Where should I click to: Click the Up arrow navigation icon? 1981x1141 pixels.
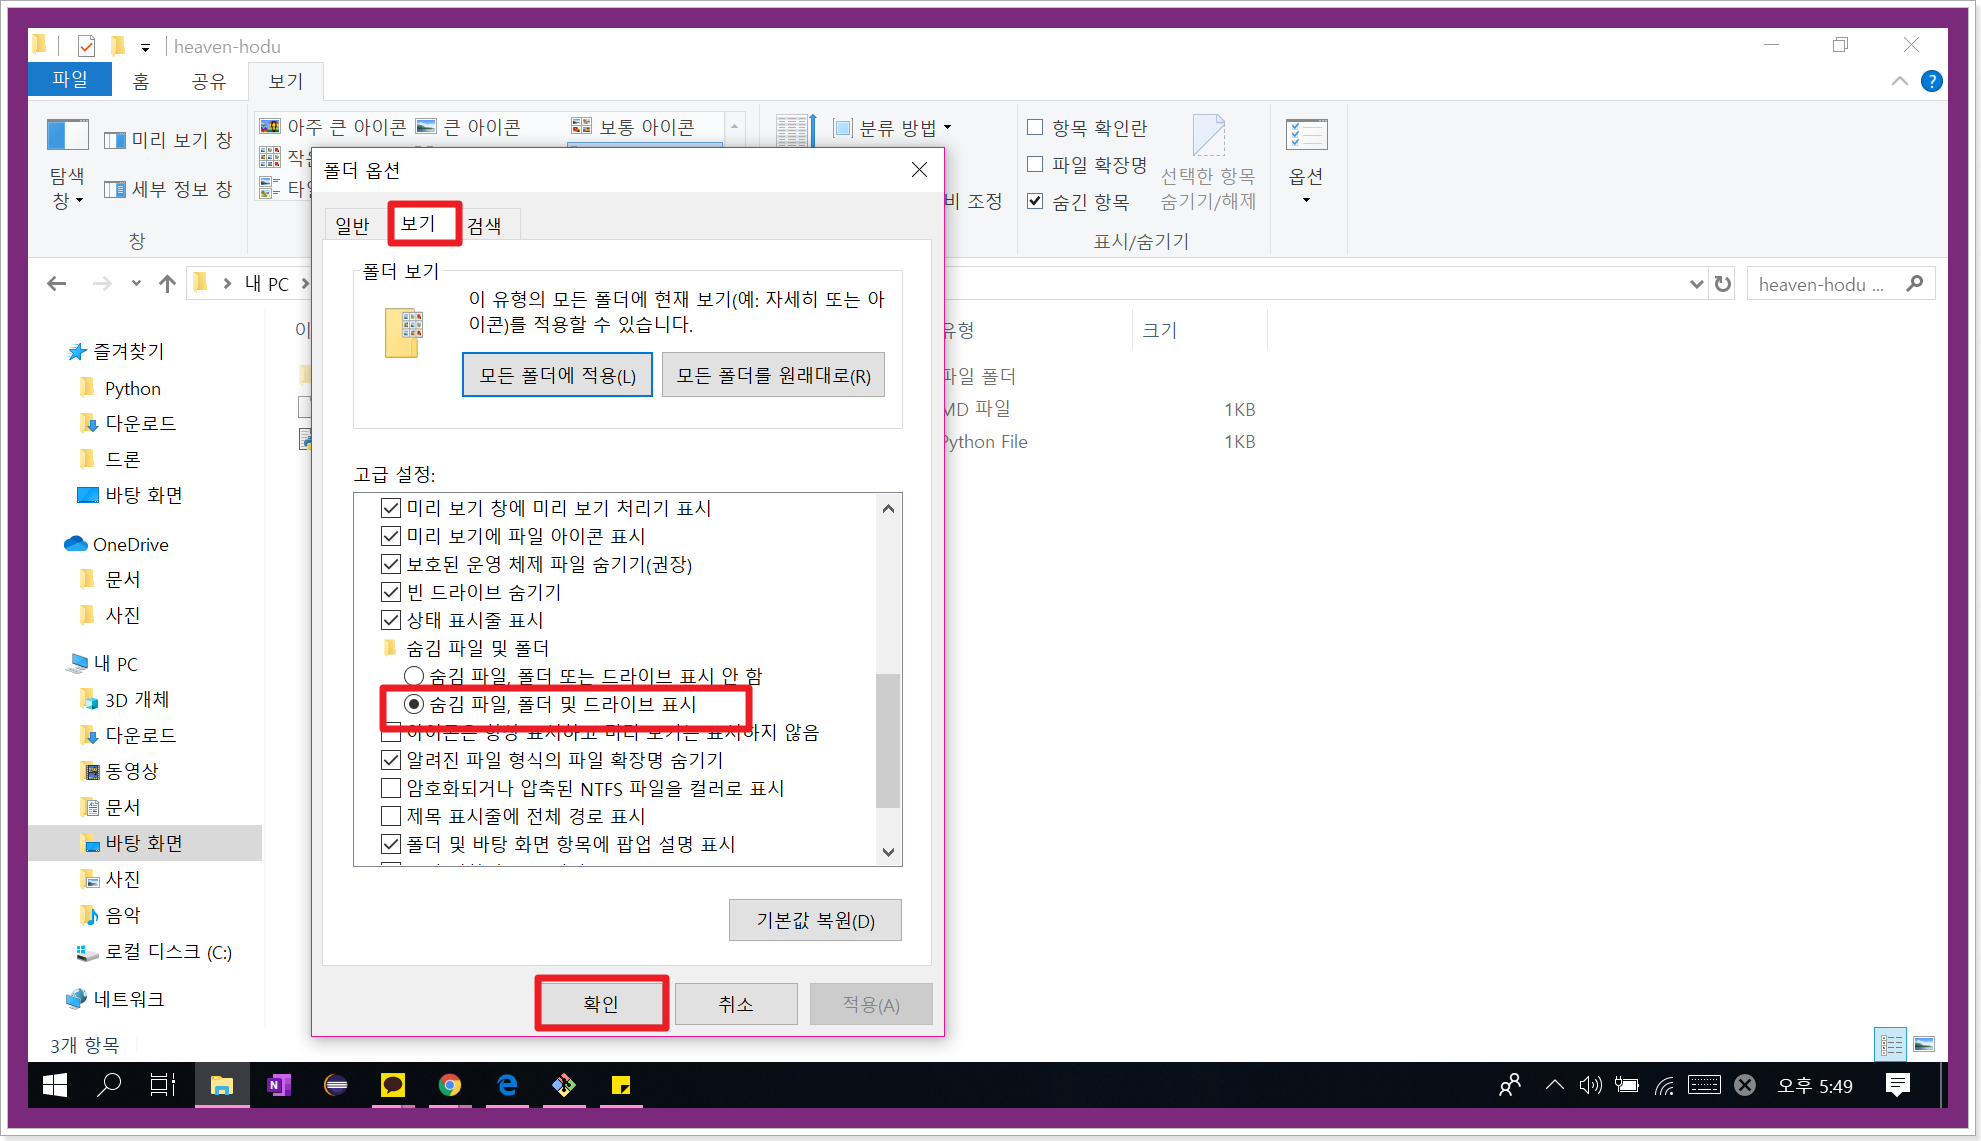coord(167,284)
